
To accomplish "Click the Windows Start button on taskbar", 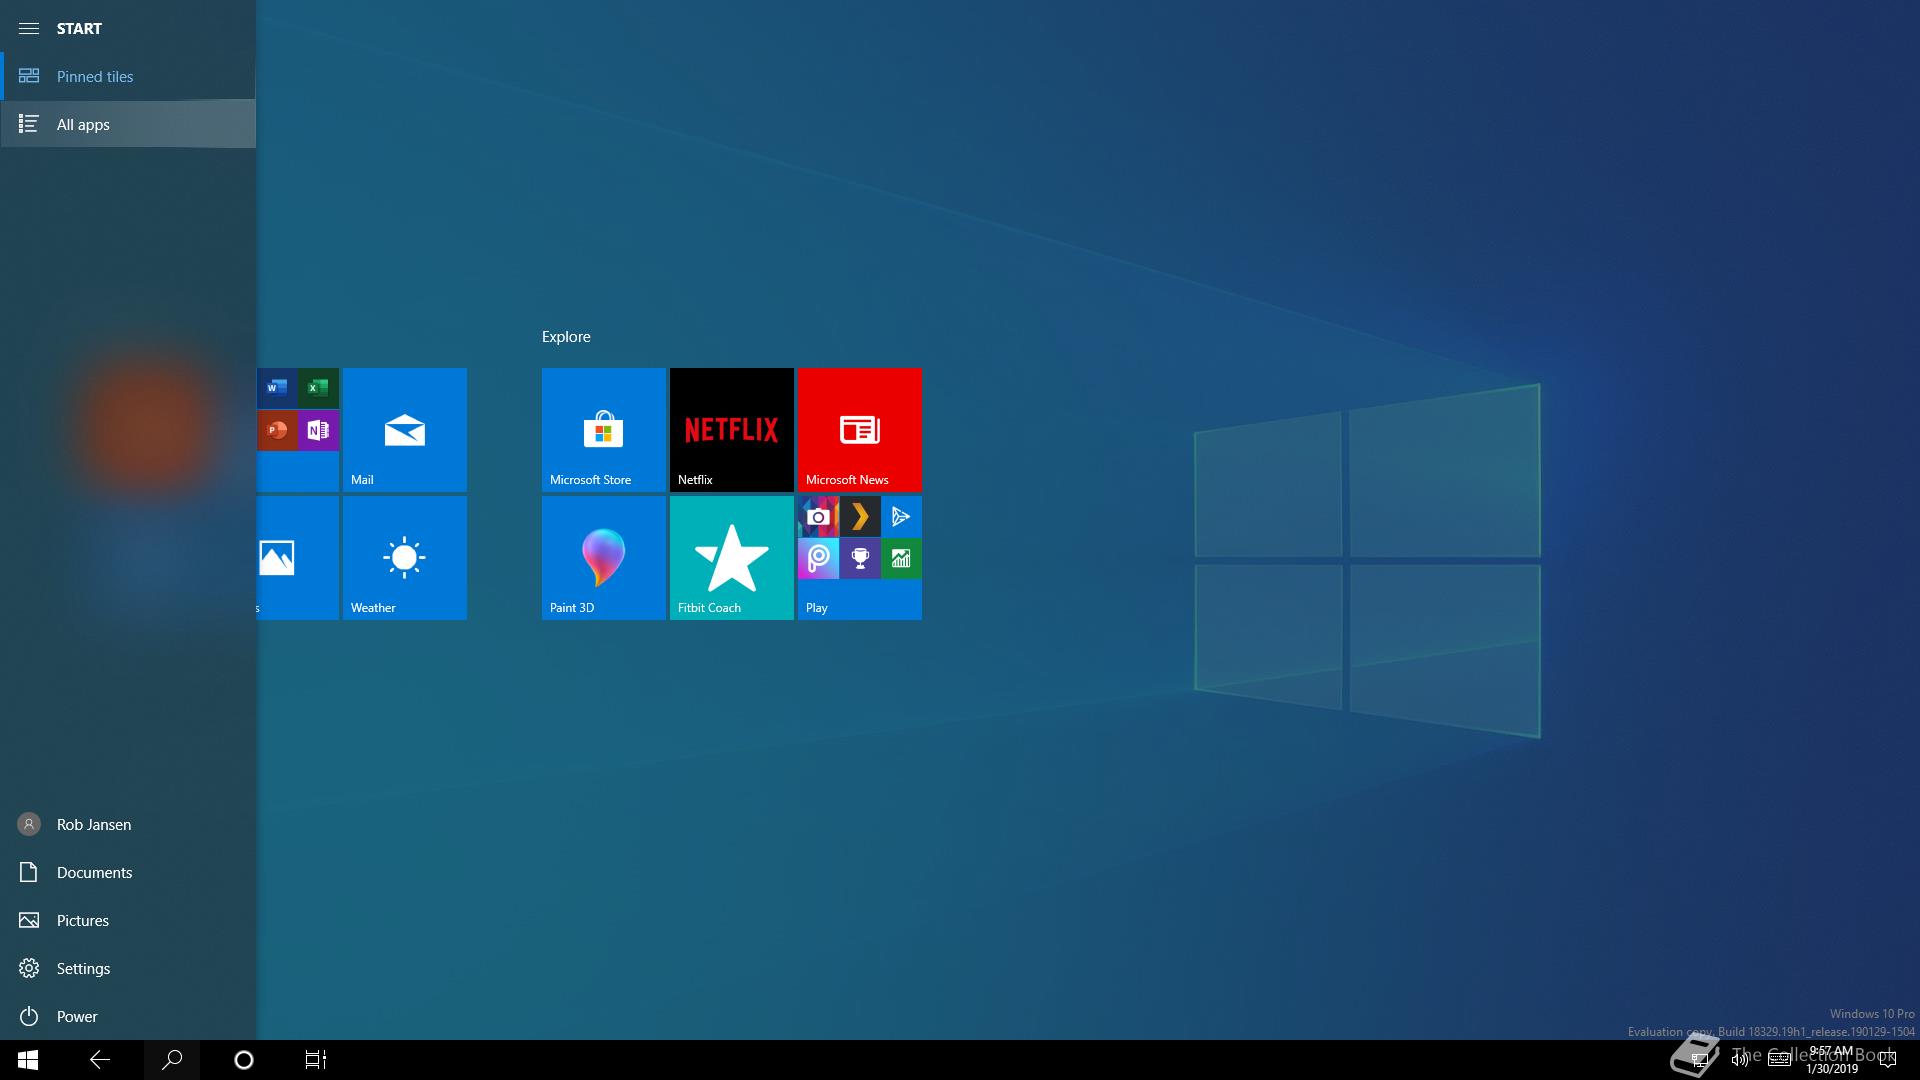I will tap(28, 1060).
